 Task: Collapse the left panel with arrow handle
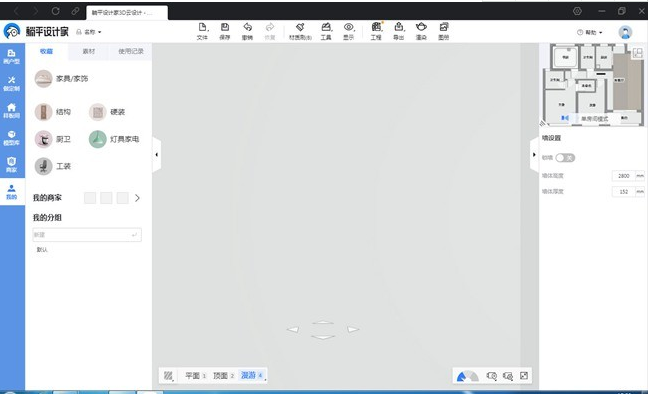(157, 155)
